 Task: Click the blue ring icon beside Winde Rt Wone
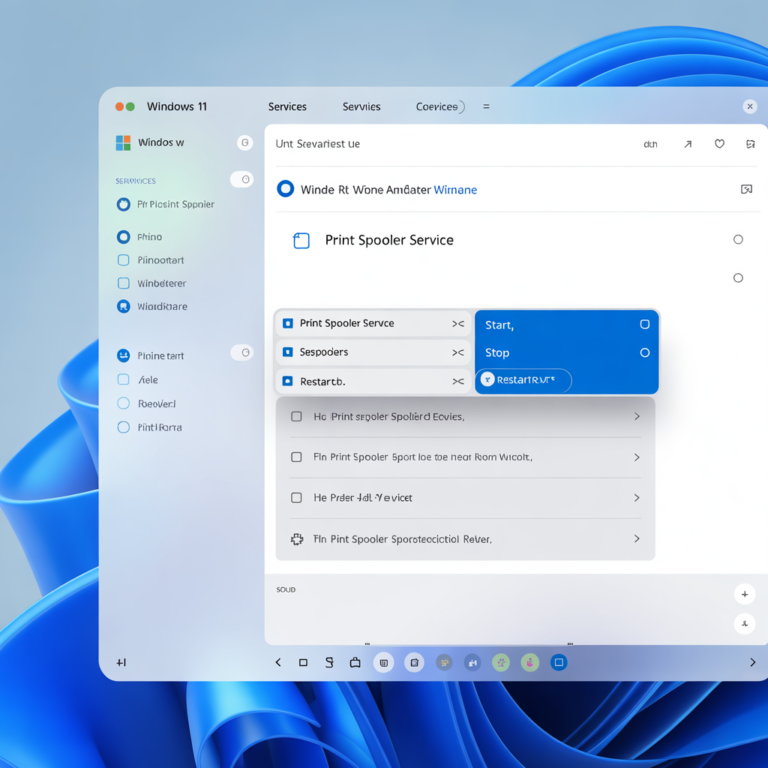[x=286, y=189]
